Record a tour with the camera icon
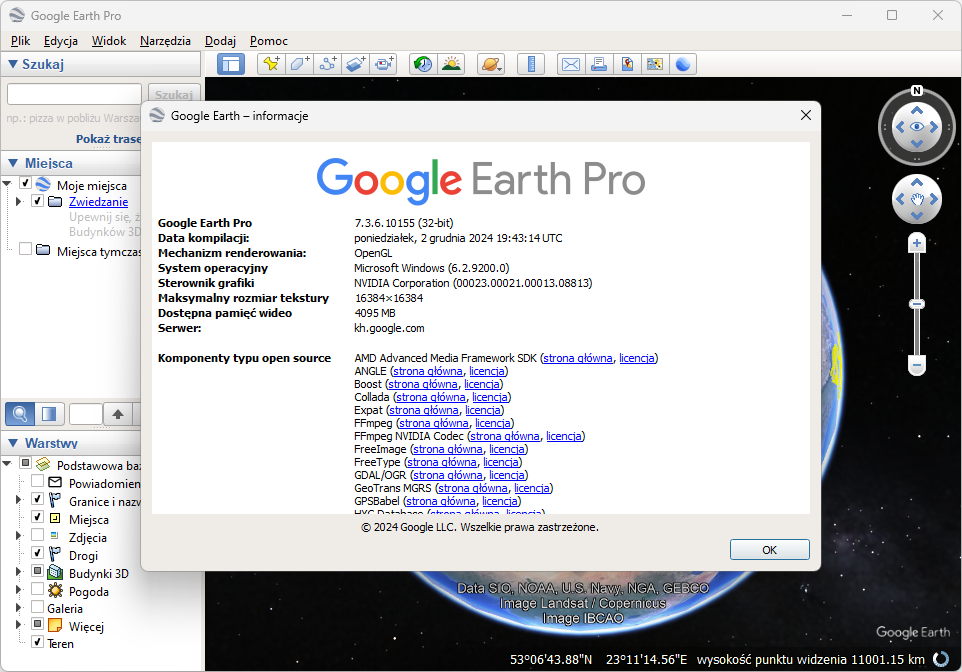The width and height of the screenshot is (962, 672). click(x=384, y=64)
